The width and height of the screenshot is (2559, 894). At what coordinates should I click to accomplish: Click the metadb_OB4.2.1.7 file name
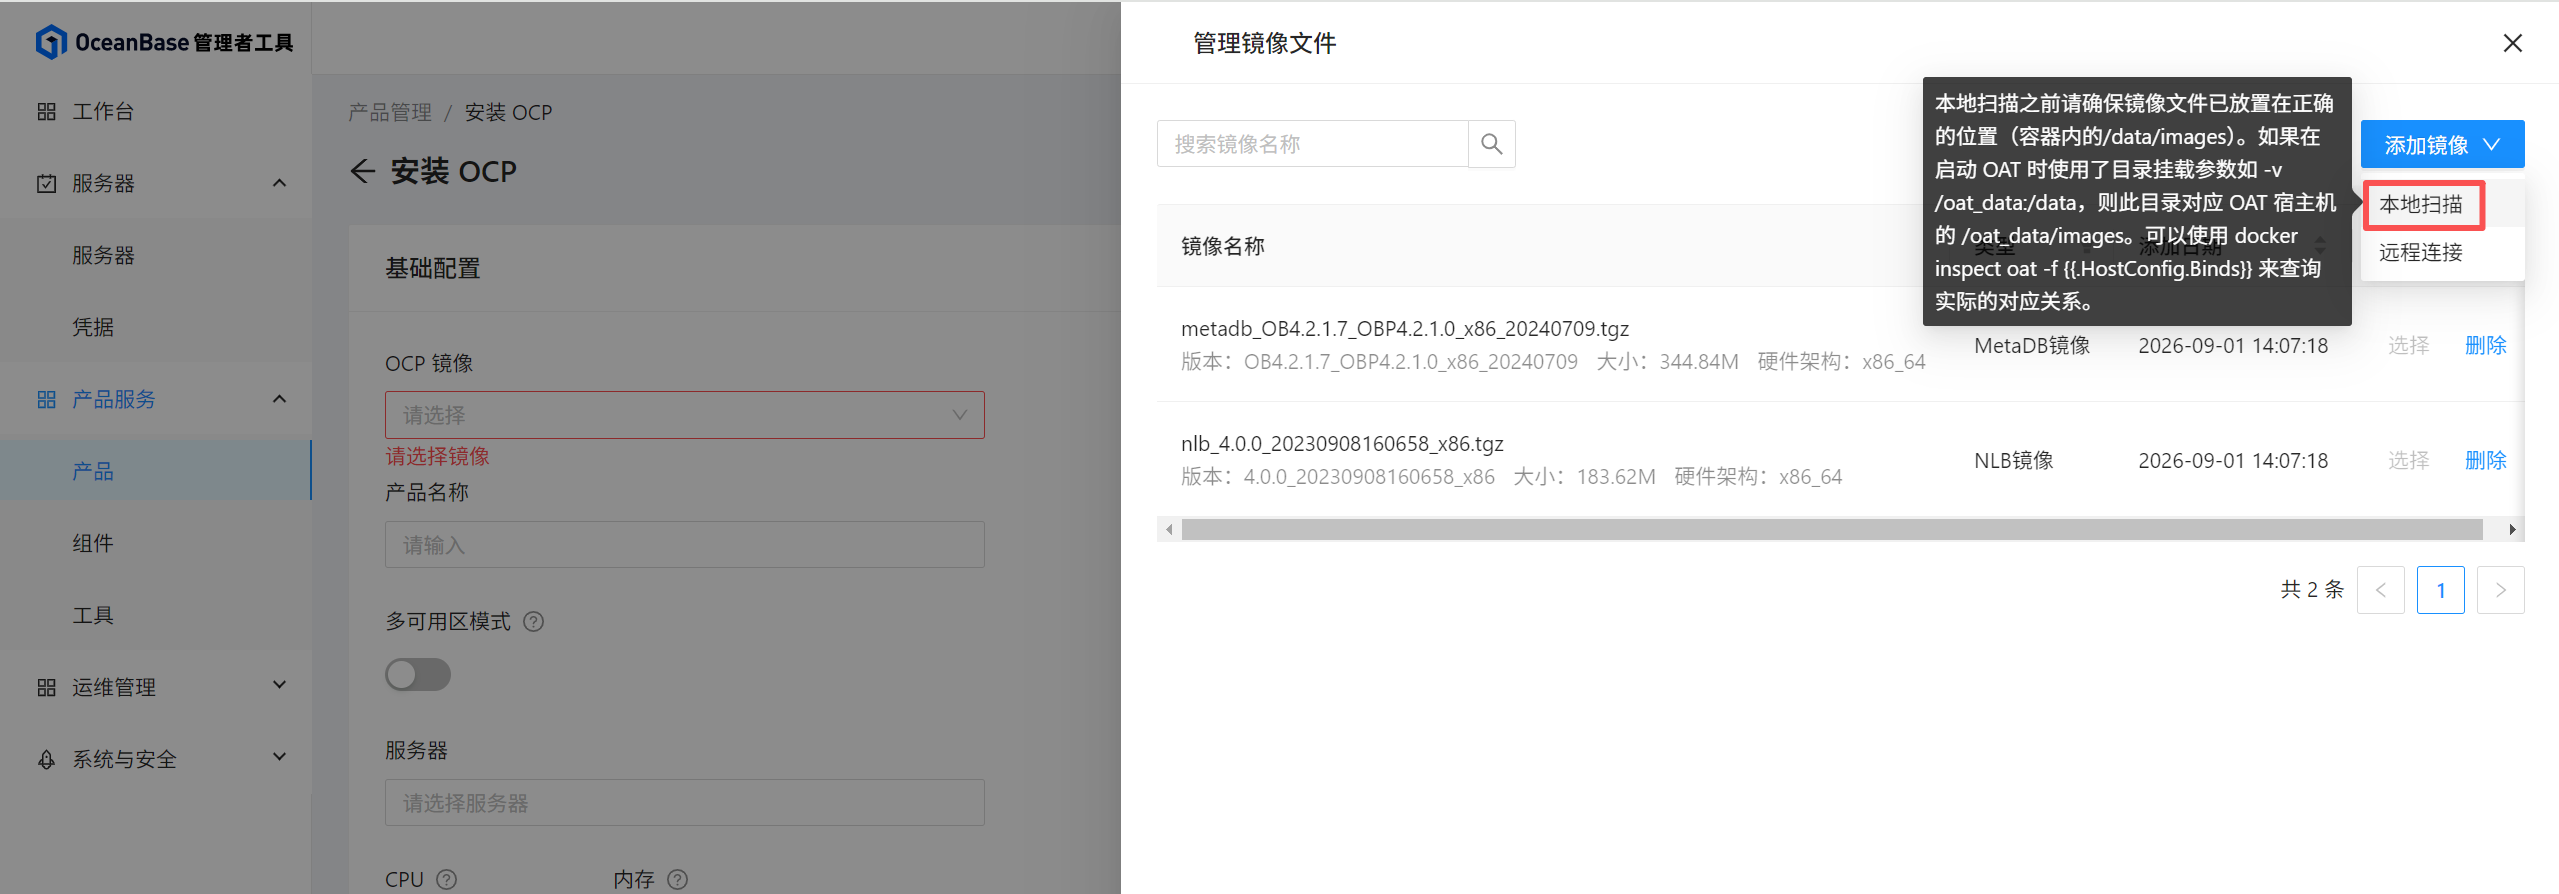tap(1405, 328)
